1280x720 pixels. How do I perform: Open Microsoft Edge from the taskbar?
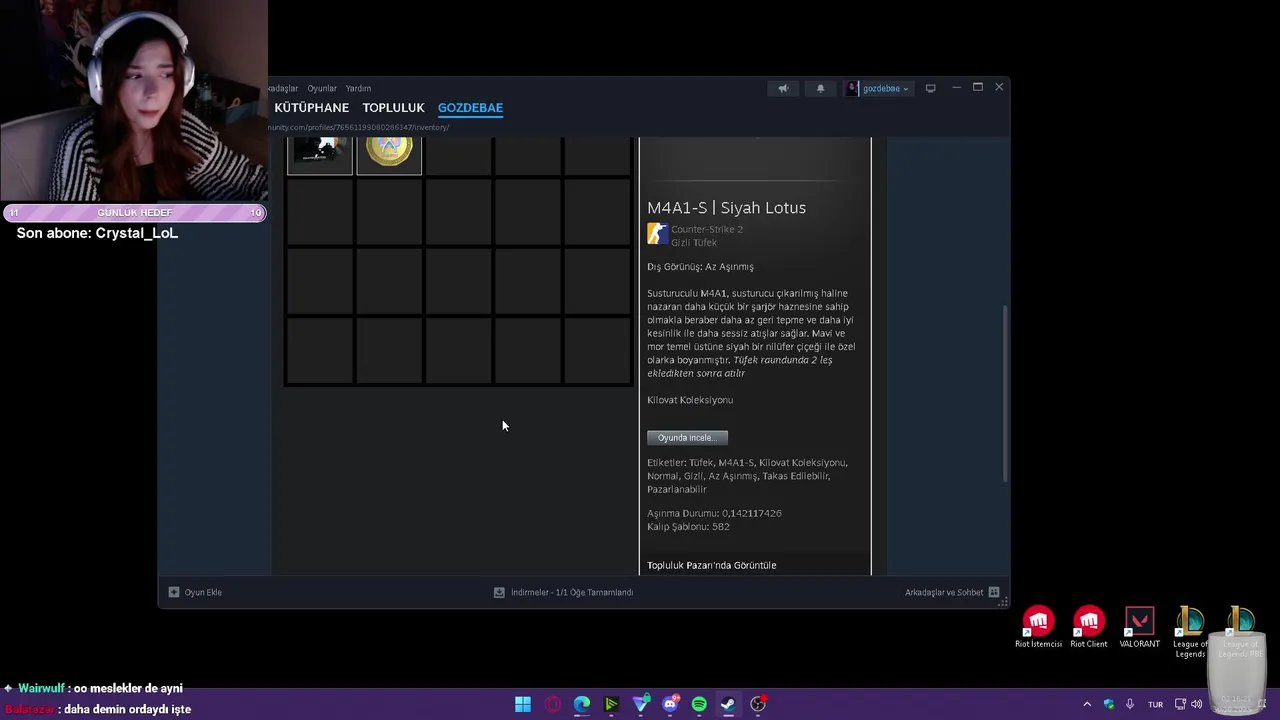tap(582, 704)
